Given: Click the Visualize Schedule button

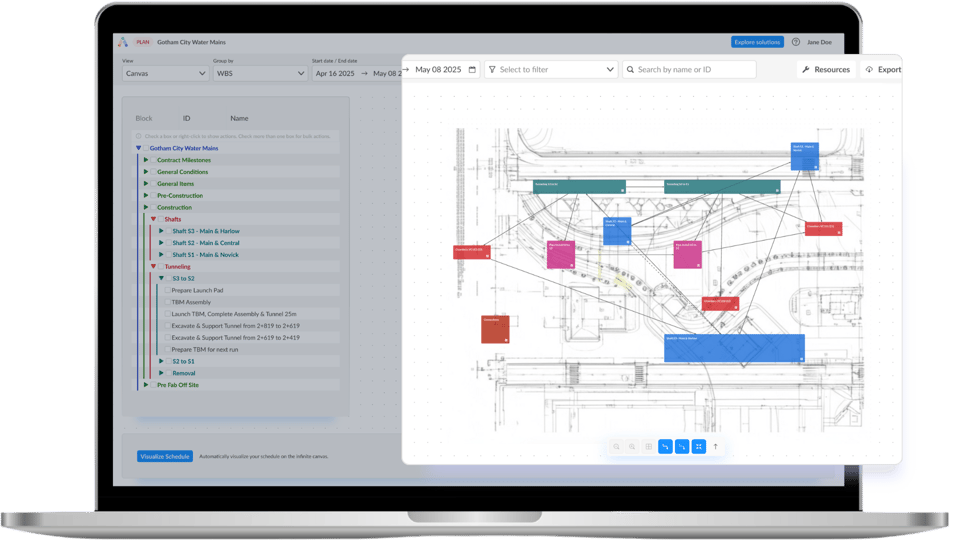Looking at the screenshot, I should click(x=165, y=456).
